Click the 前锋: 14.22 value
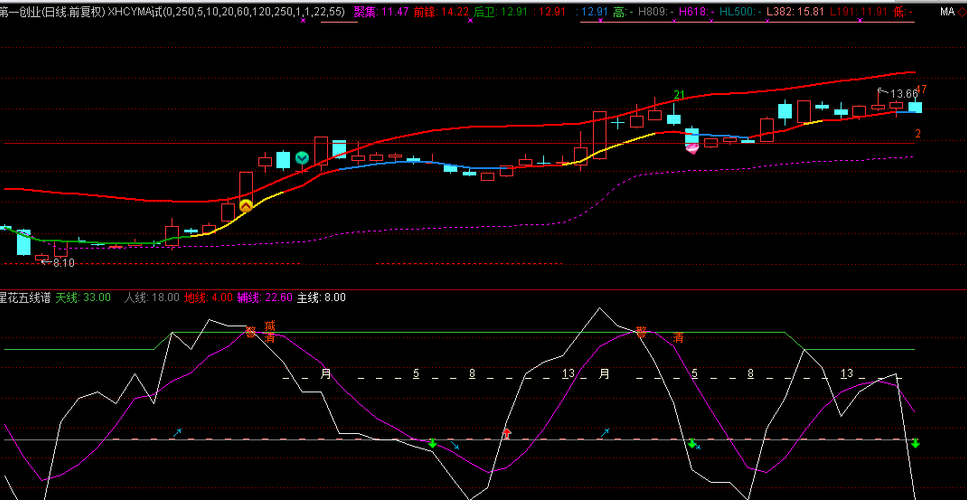 440,10
